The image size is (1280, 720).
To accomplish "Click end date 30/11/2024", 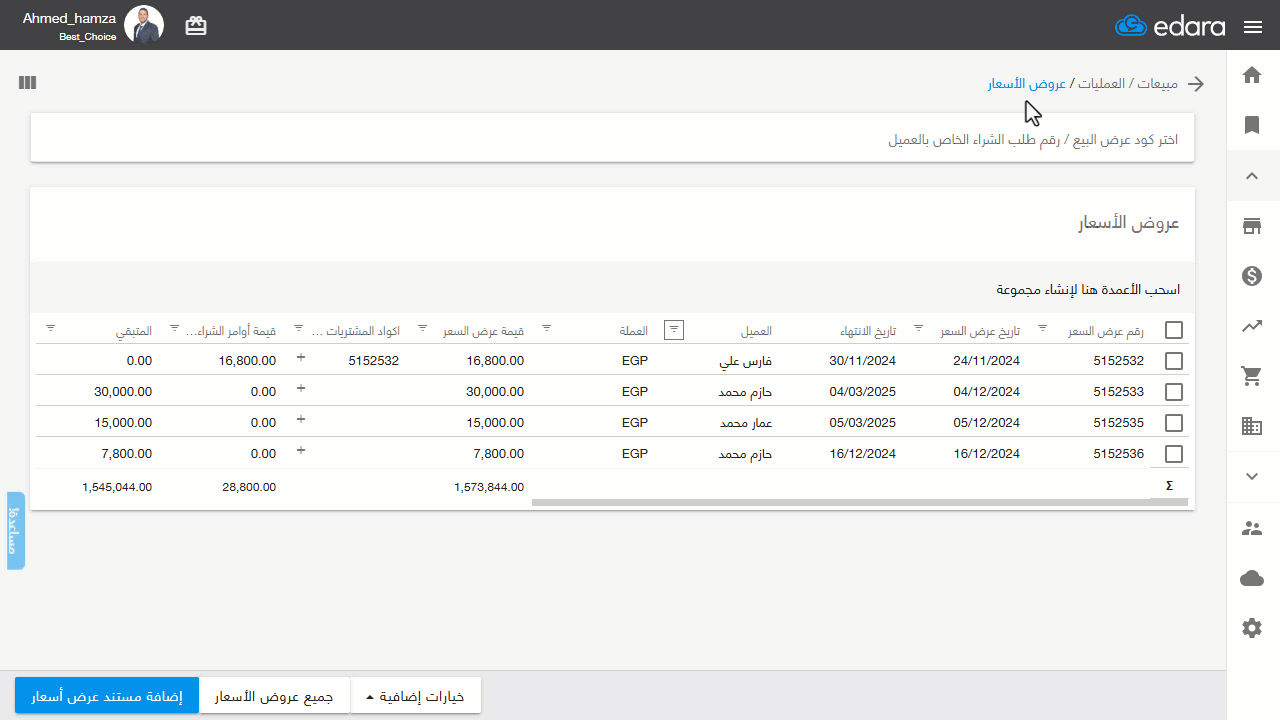I will [863, 361].
